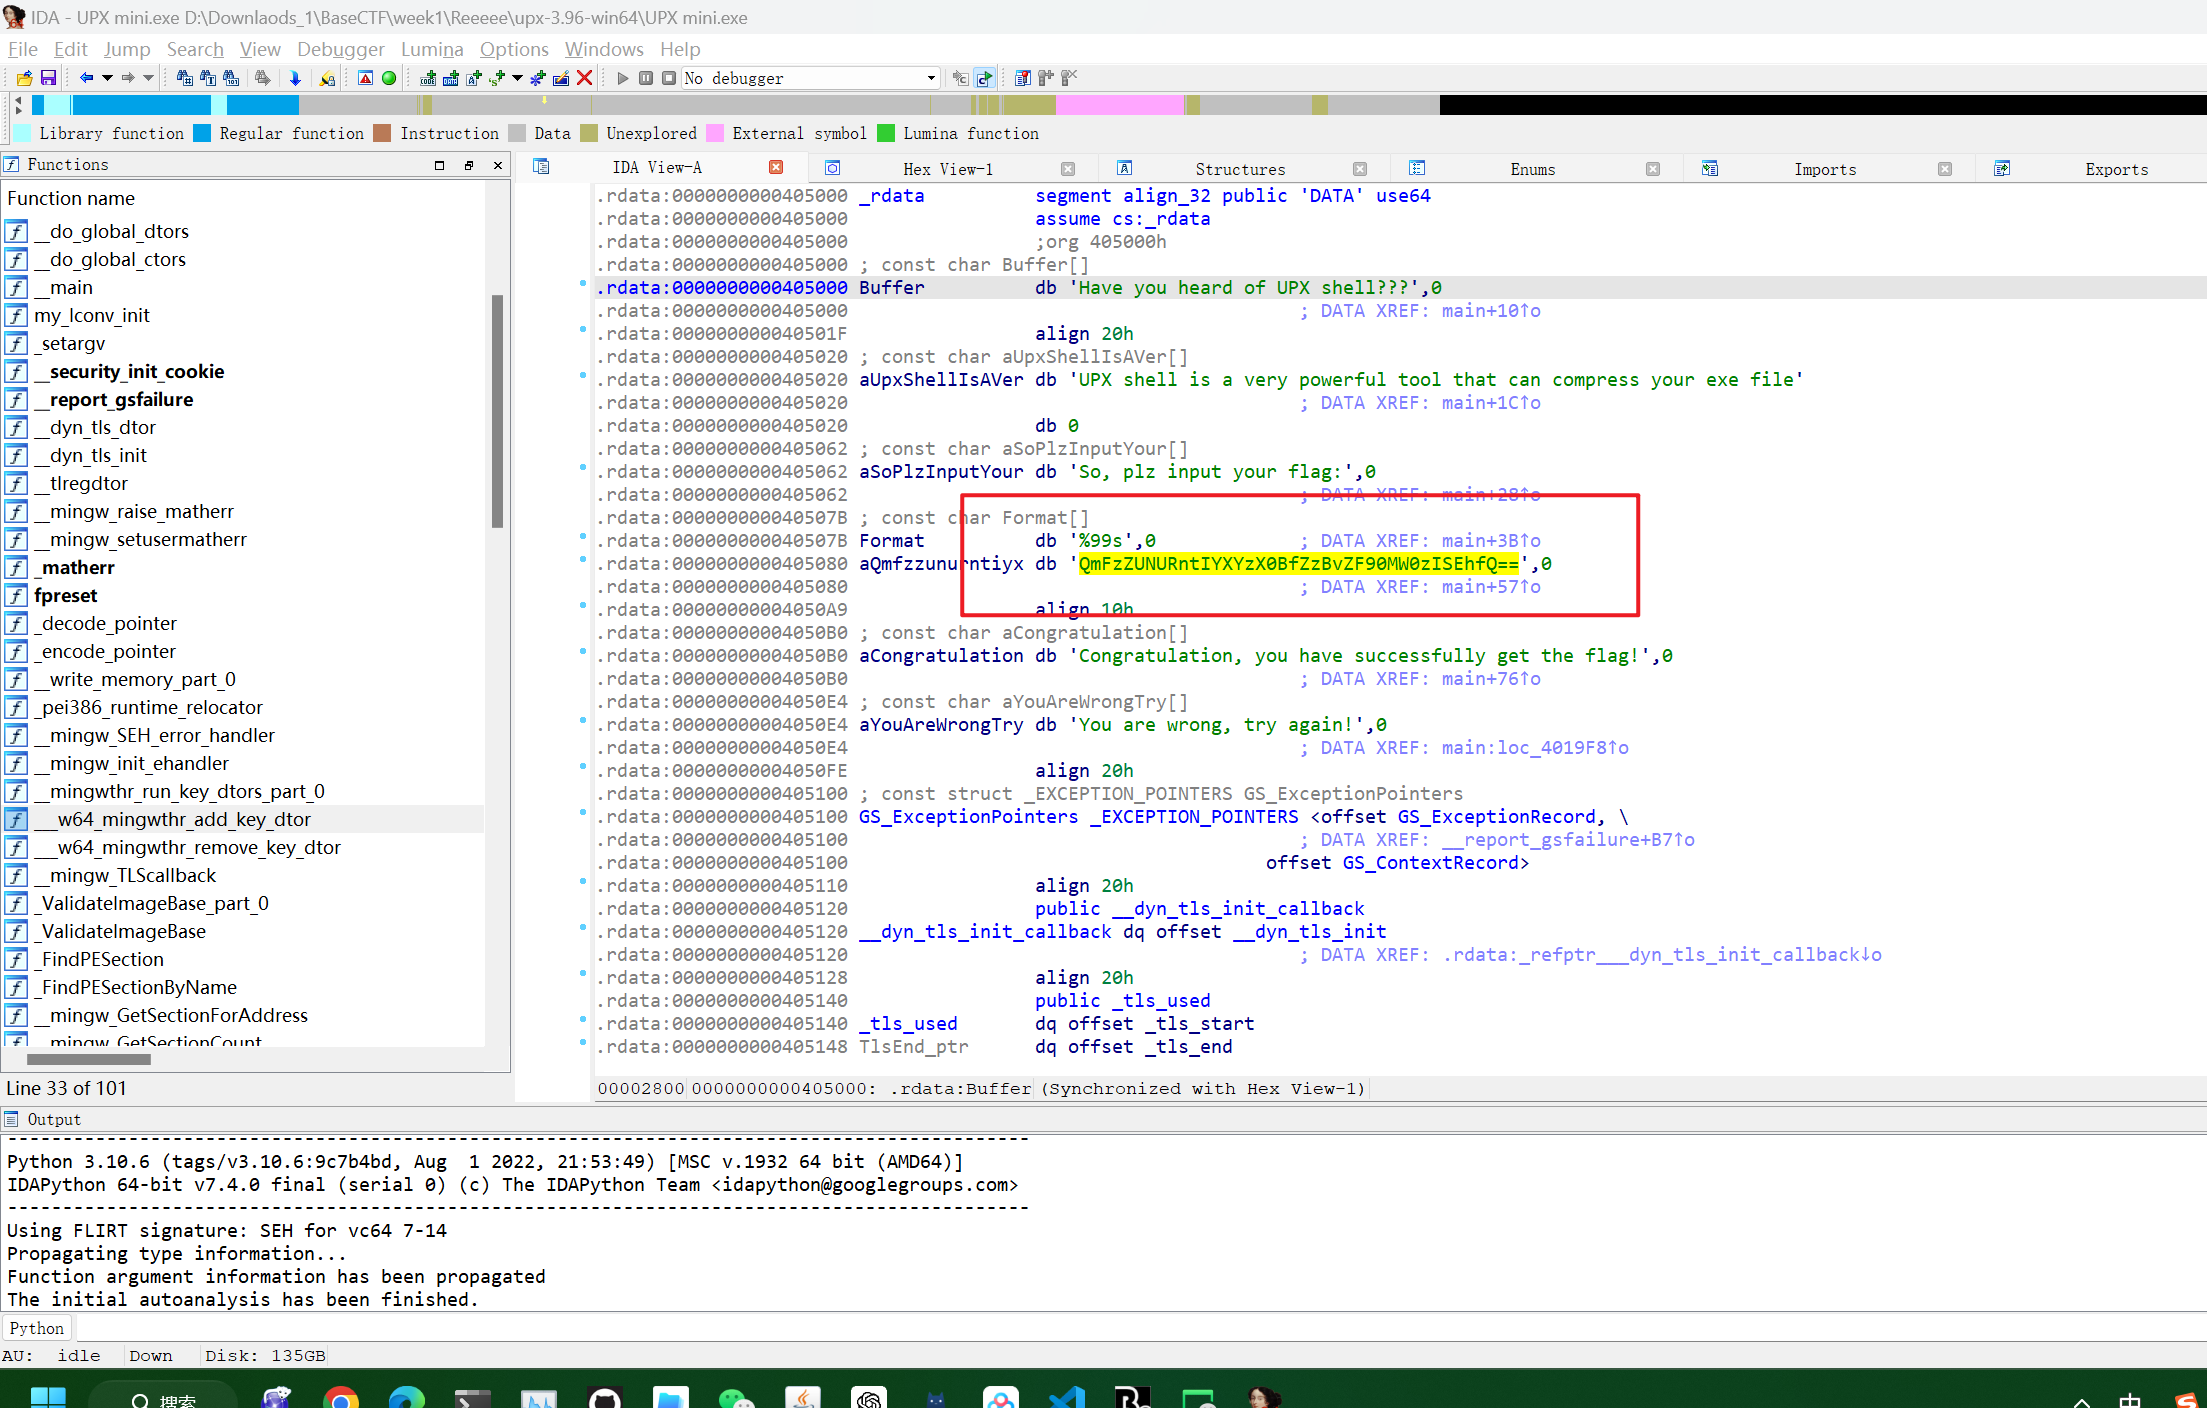Screen dimensions: 2207x1408
Task: Terminate the process with the stop icon
Action: 669,78
